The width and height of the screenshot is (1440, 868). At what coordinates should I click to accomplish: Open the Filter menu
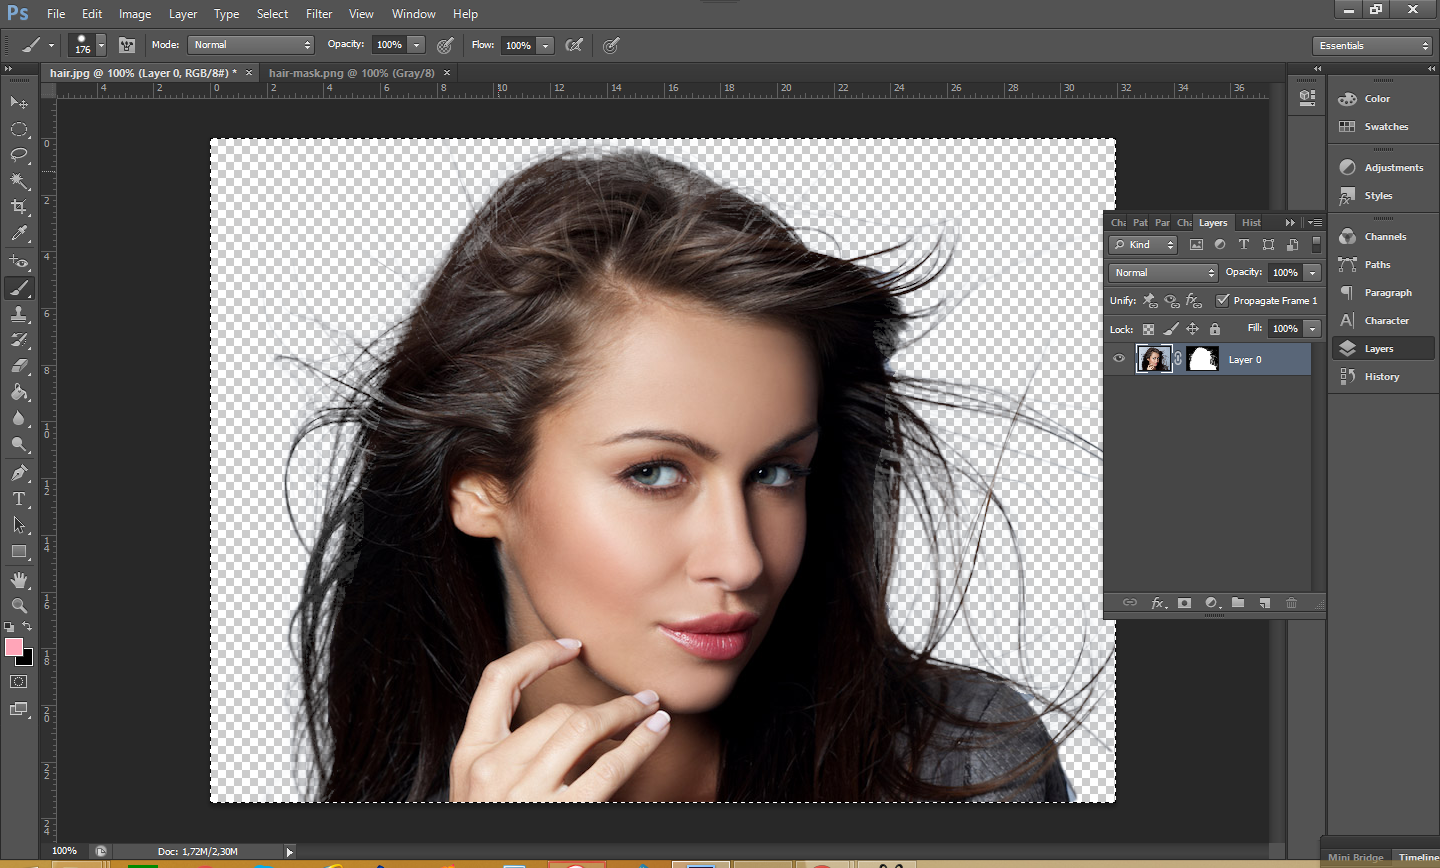(x=319, y=14)
